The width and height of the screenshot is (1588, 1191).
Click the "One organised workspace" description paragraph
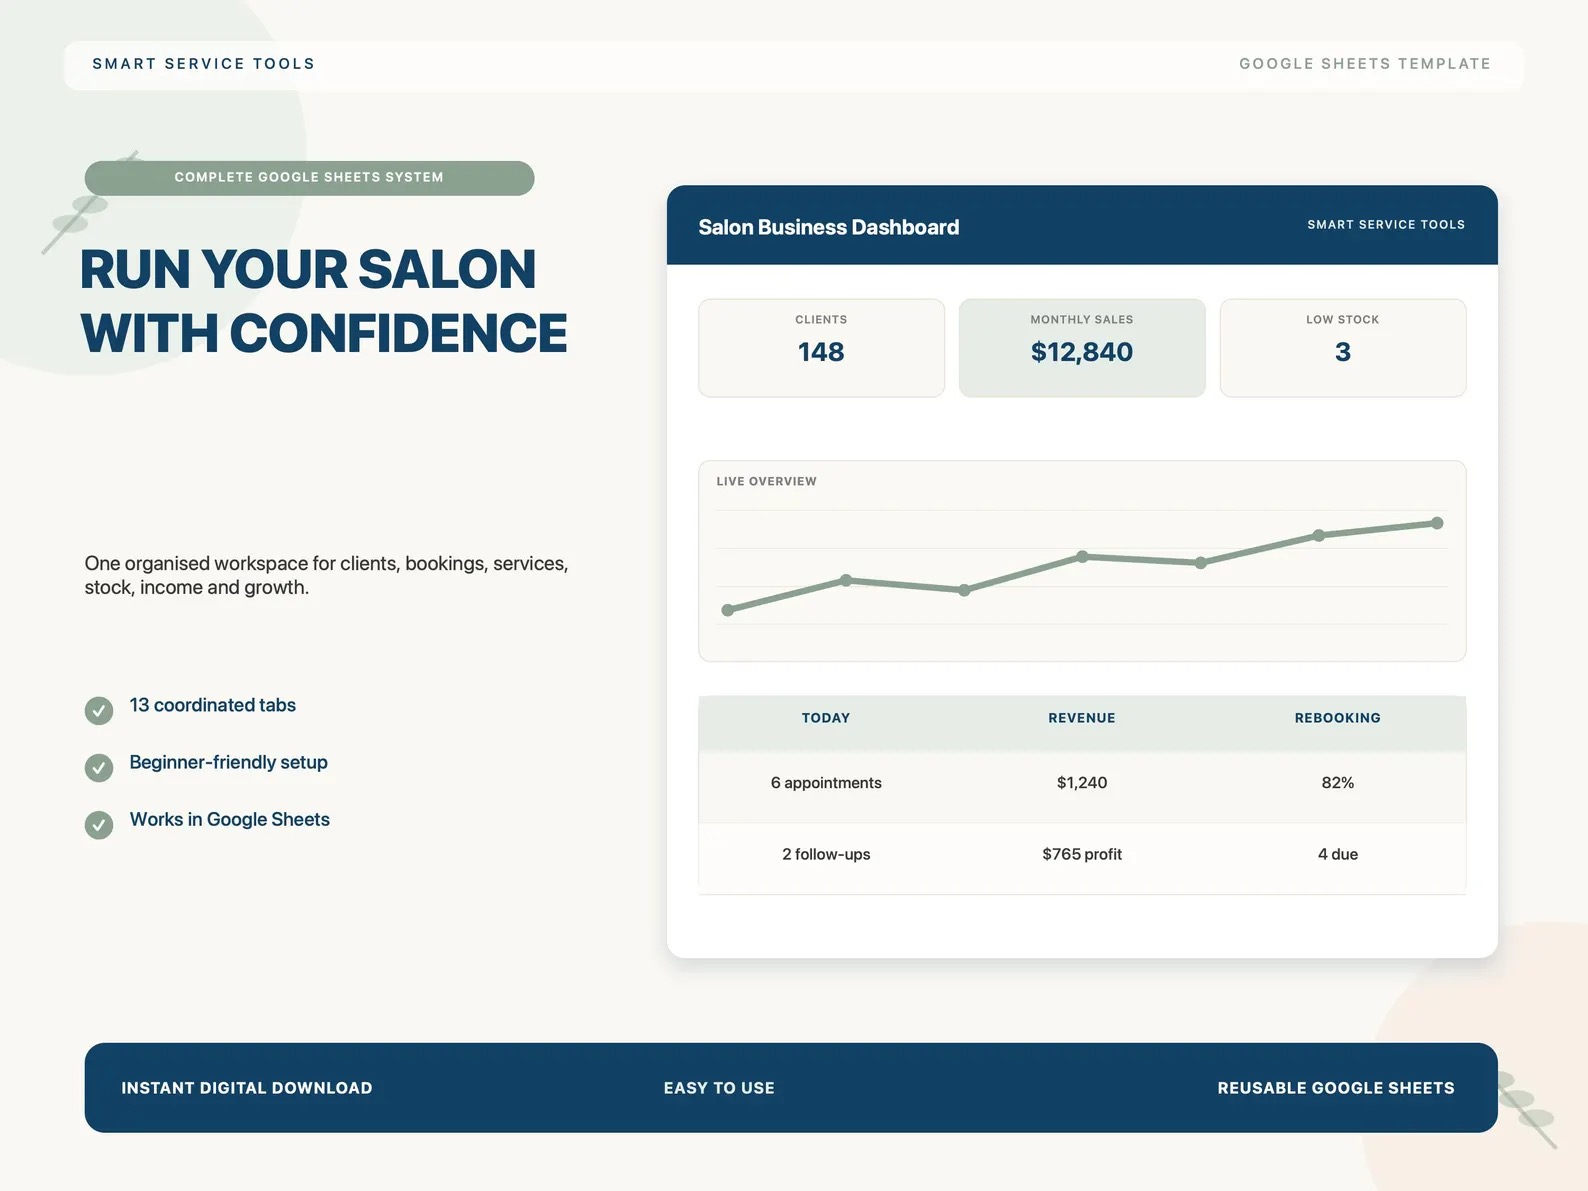[x=326, y=575]
